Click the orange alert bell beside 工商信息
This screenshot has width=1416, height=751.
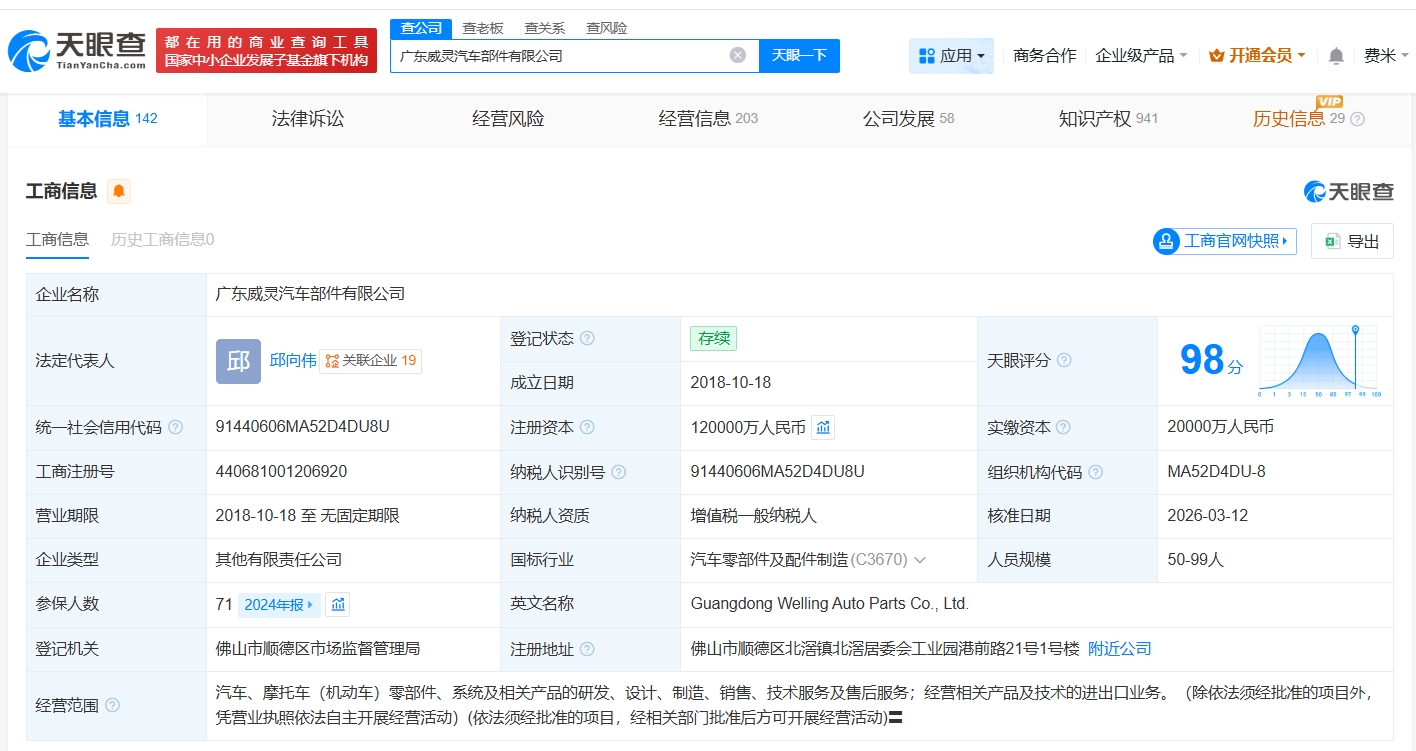point(119,191)
